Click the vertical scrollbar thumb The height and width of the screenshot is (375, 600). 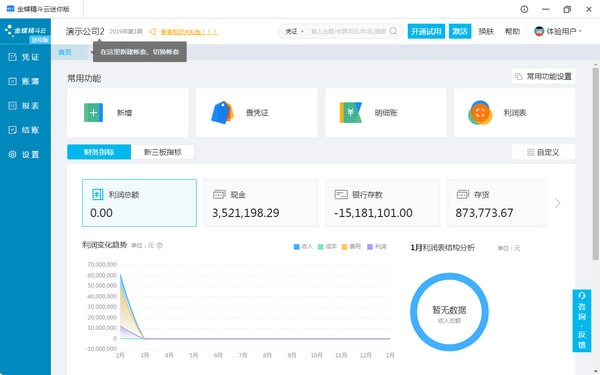595,165
